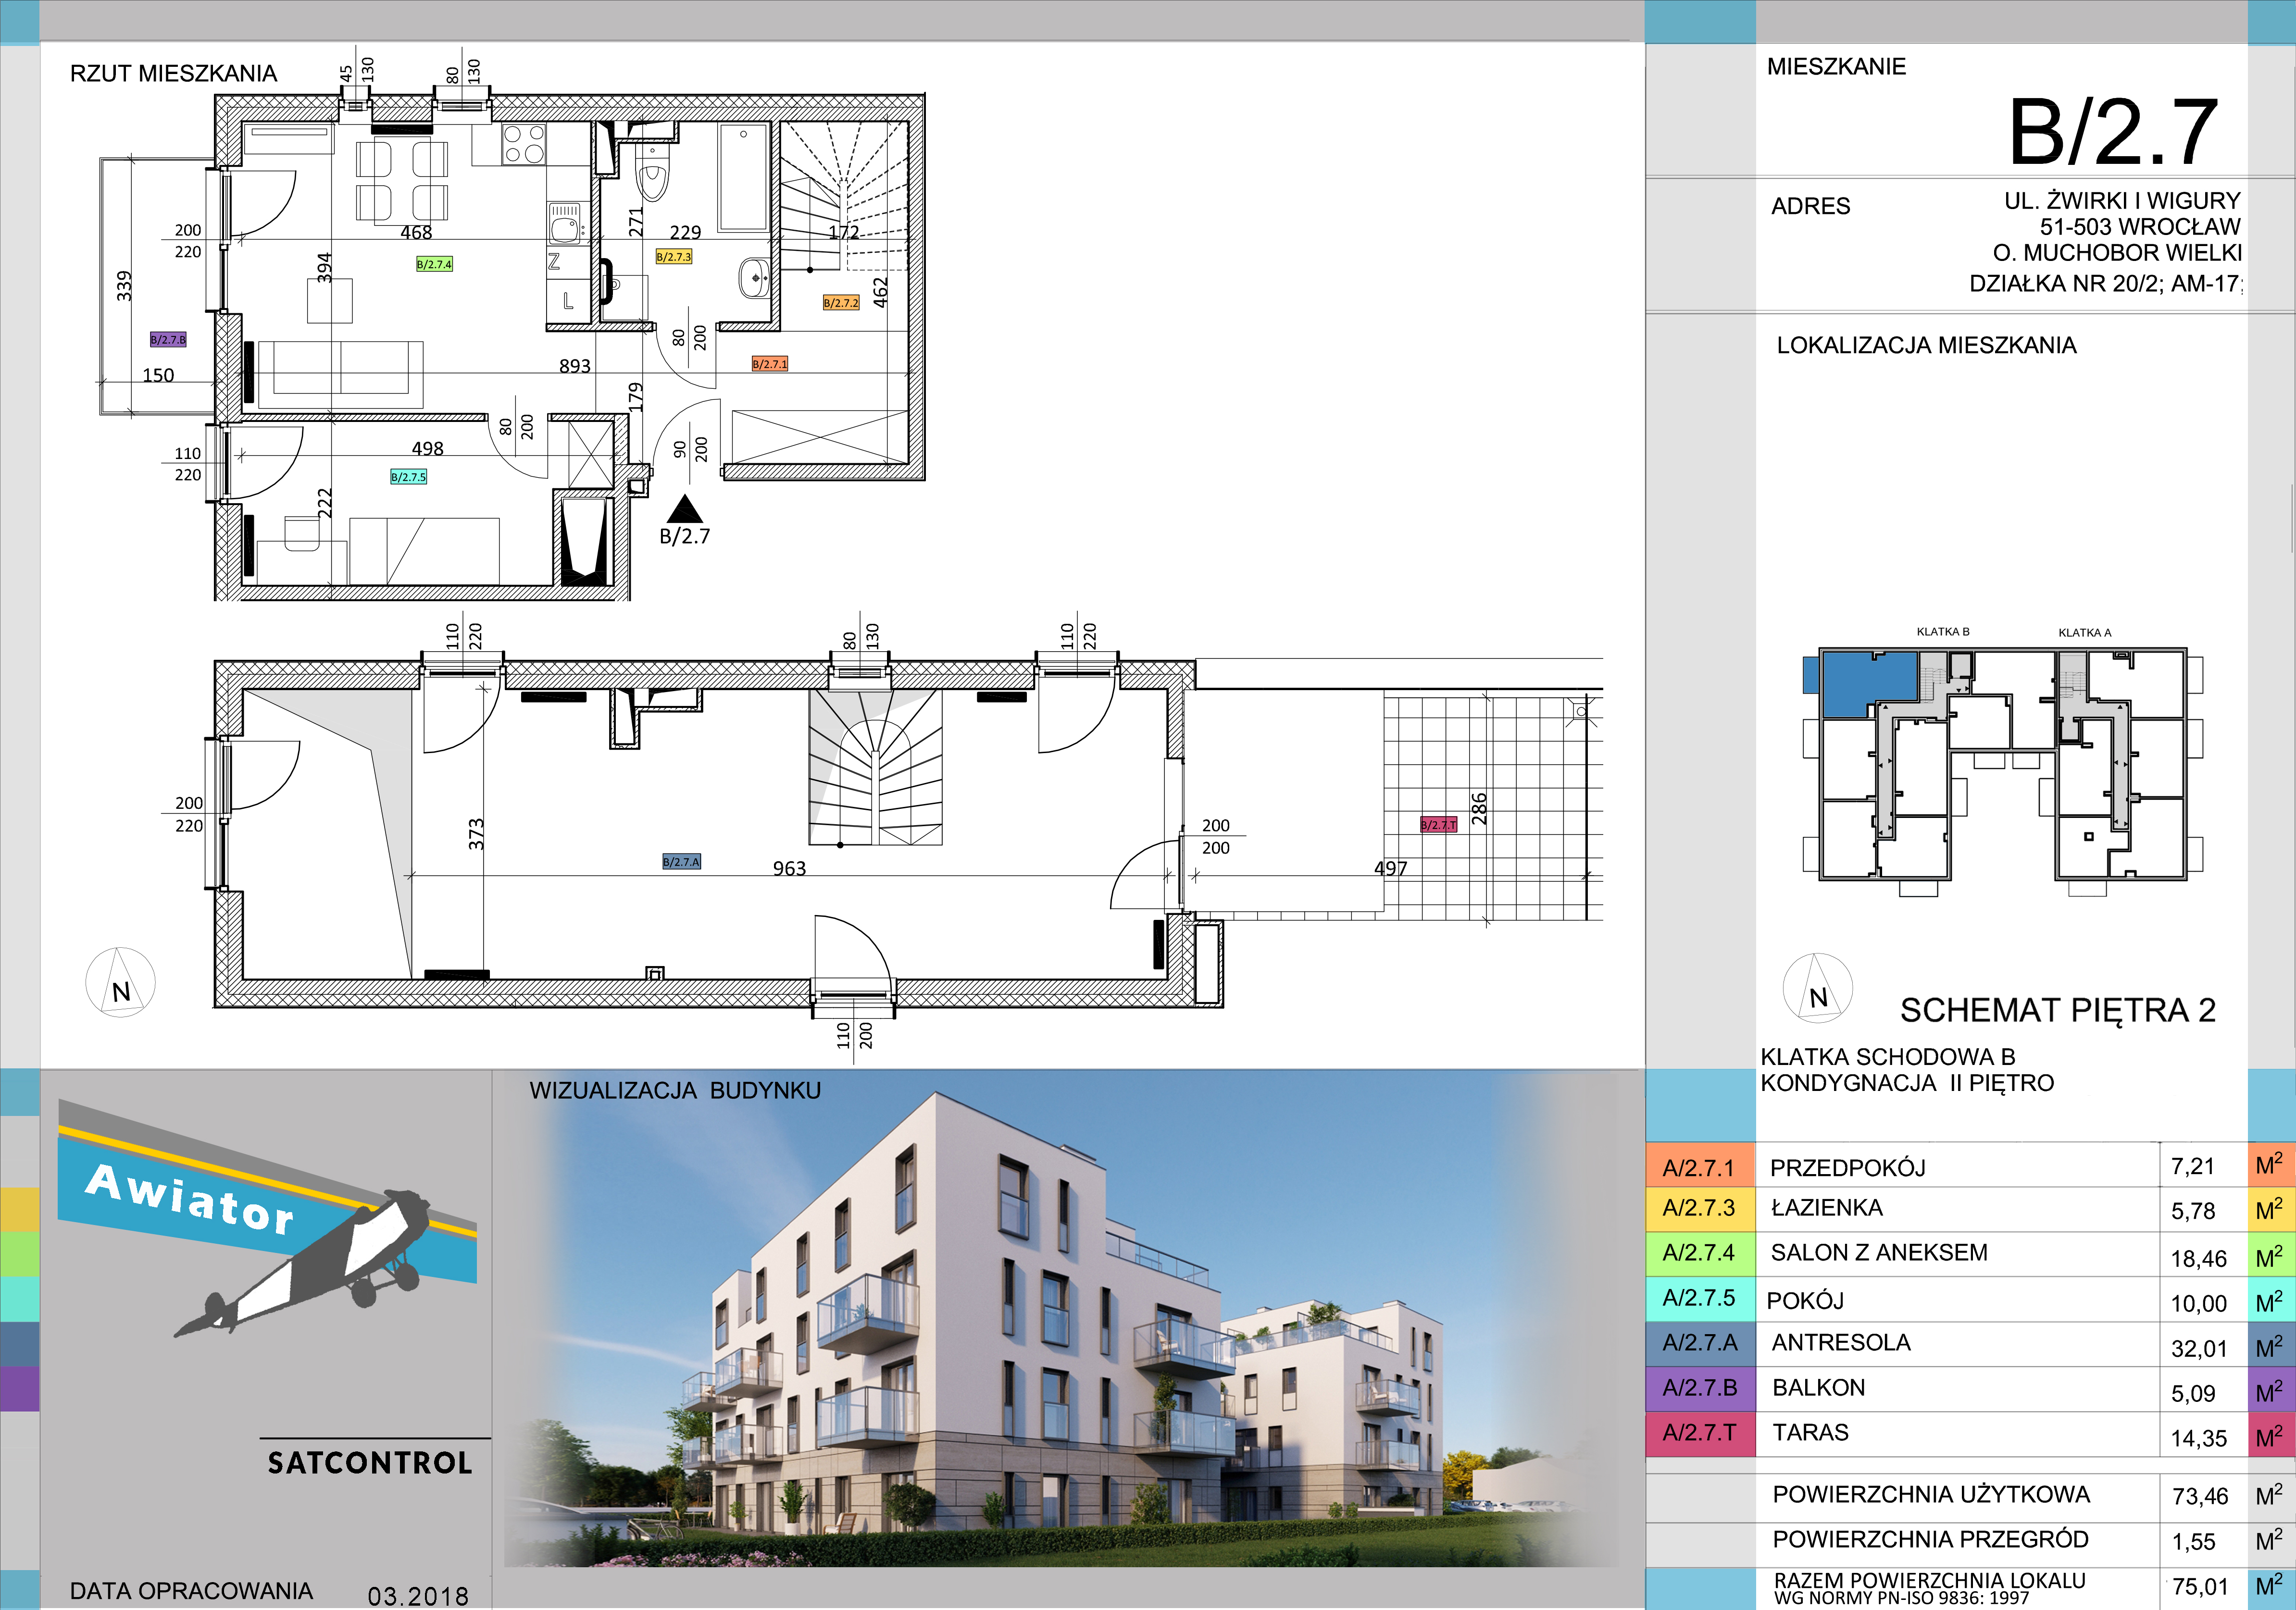Click the KLATKA B label on the schematic
Image resolution: width=2296 pixels, height=1610 pixels.
pos(1943,632)
